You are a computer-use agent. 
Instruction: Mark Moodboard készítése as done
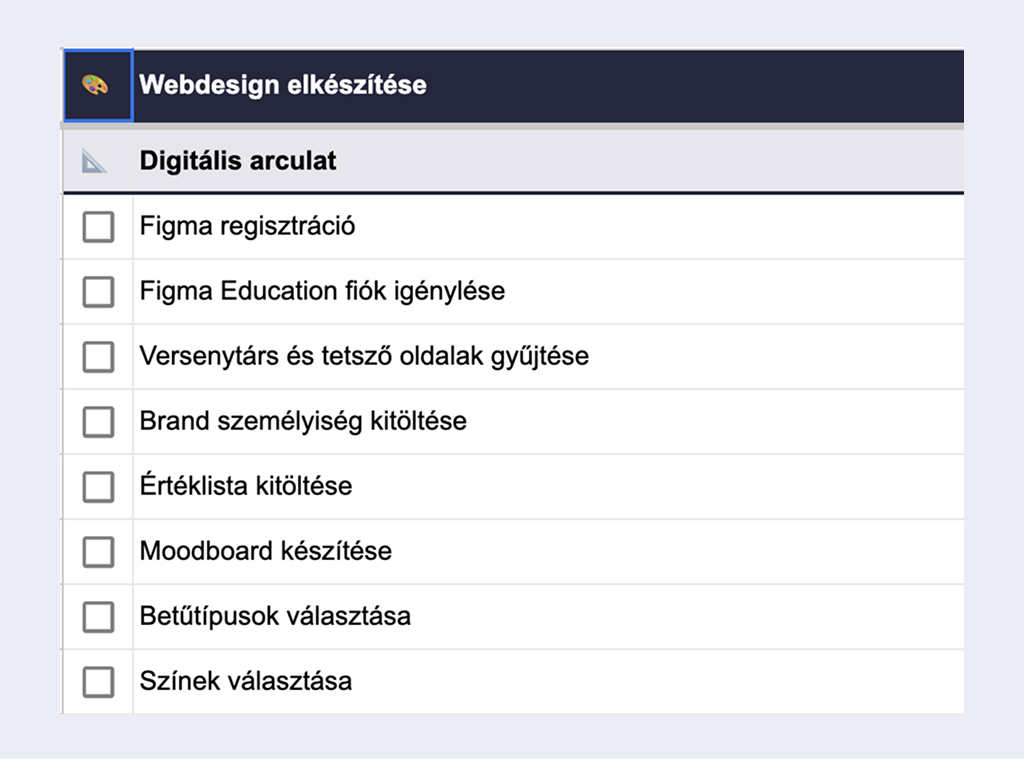coord(98,552)
